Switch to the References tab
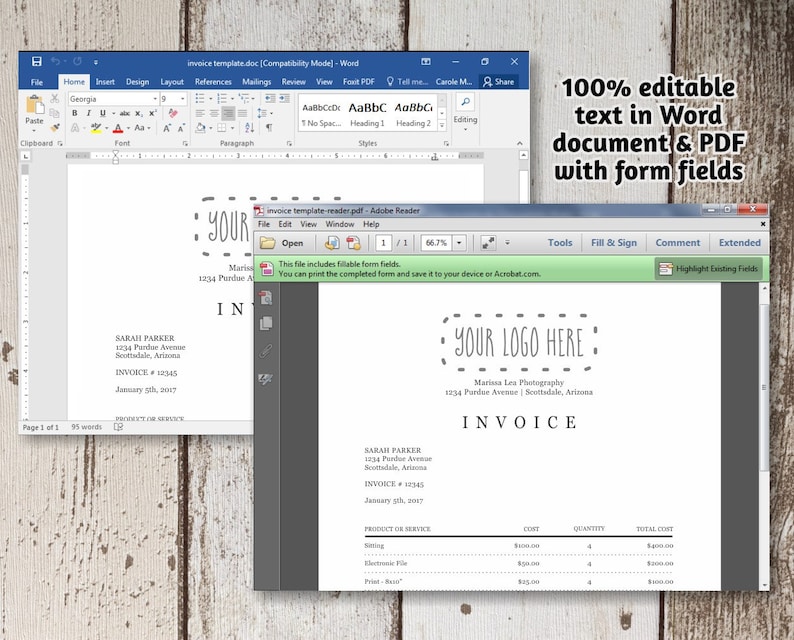Viewport: 794px width, 640px height. pos(213,82)
